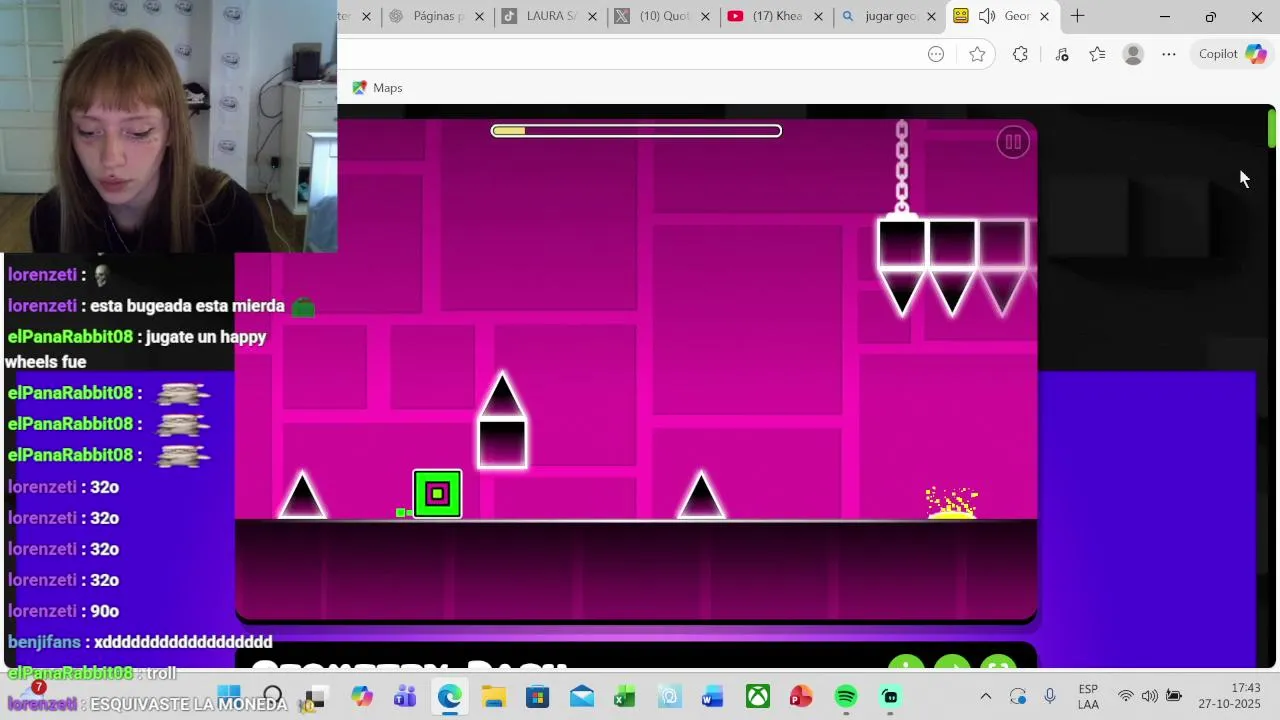Open a new browser tab
The width and height of the screenshot is (1280, 720).
[1077, 16]
